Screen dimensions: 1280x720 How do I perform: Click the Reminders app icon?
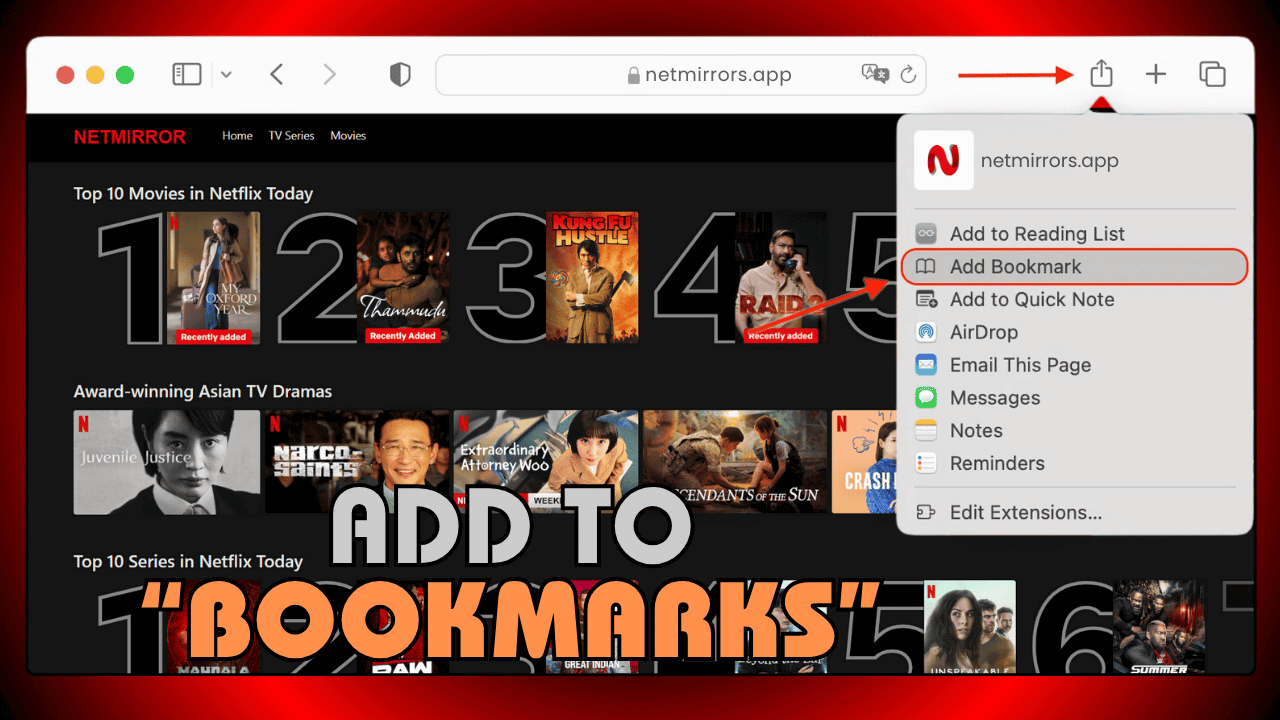[x=926, y=464]
